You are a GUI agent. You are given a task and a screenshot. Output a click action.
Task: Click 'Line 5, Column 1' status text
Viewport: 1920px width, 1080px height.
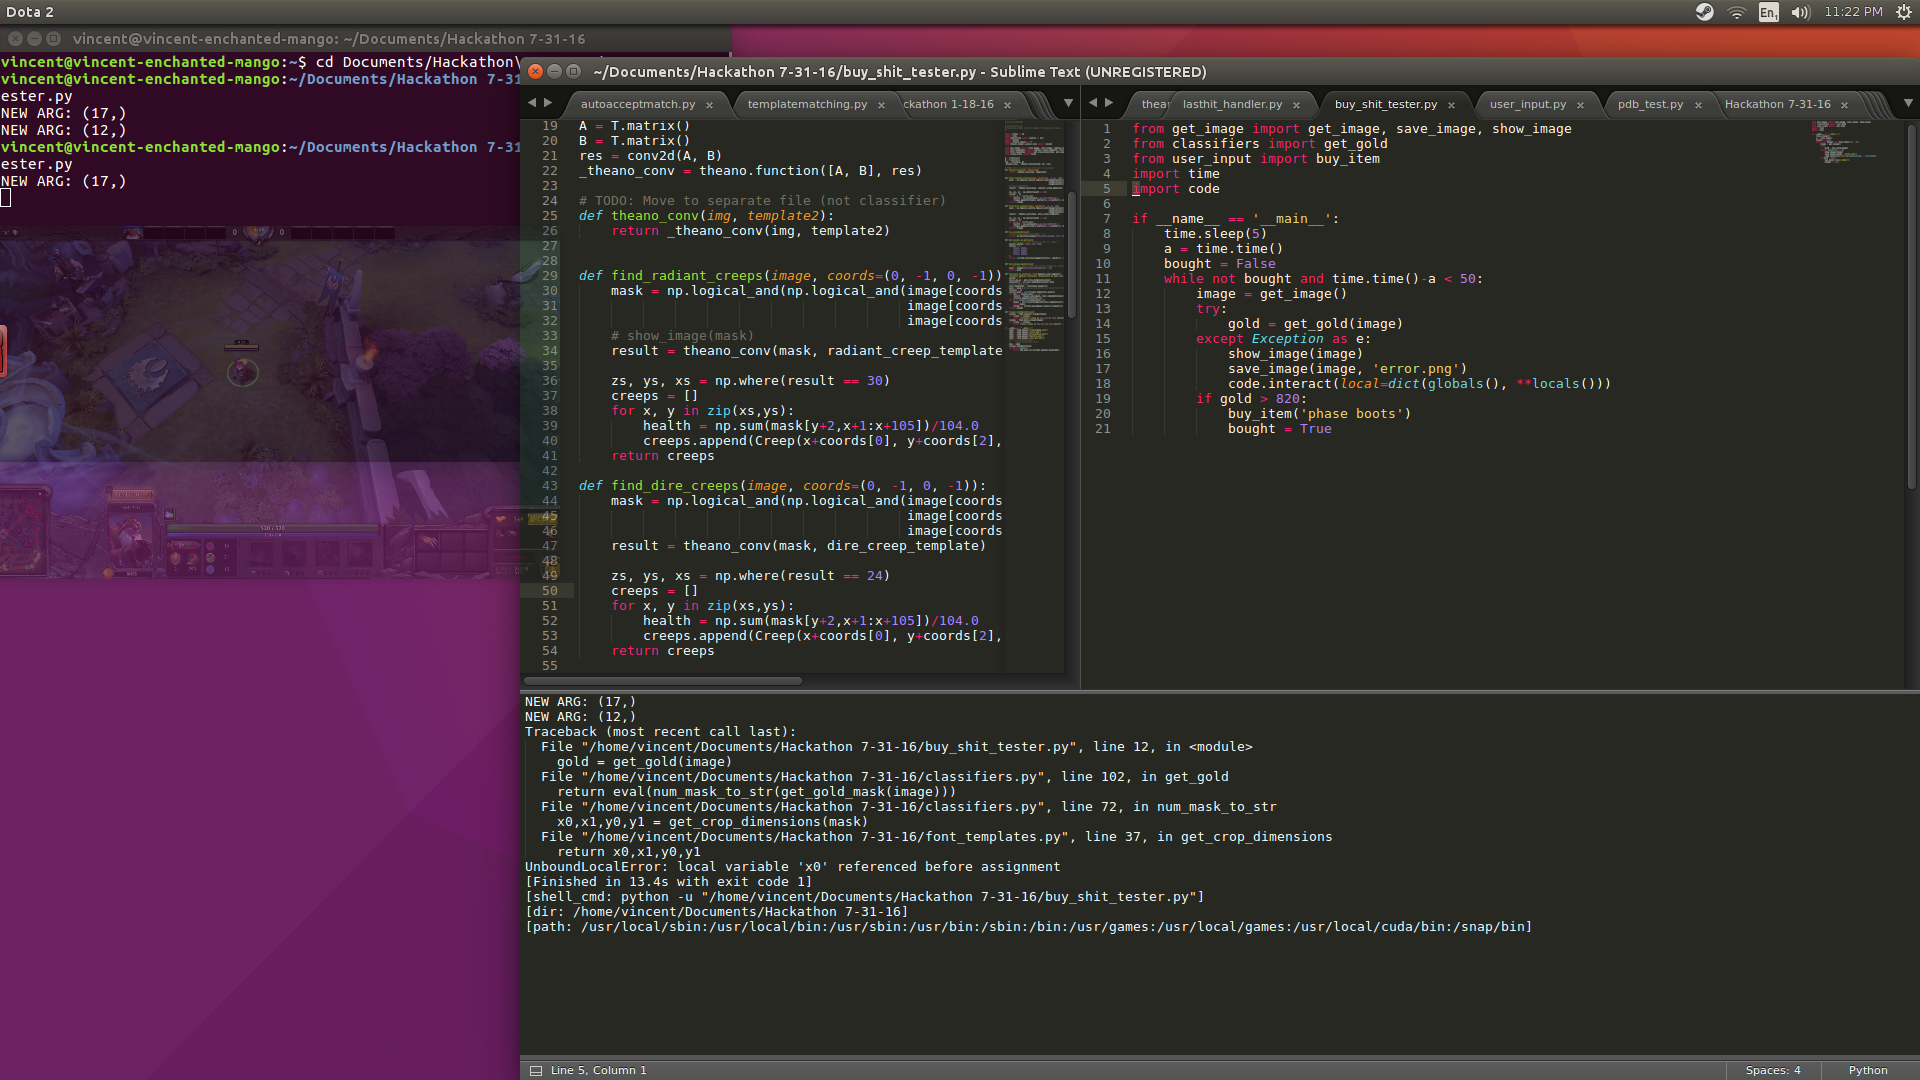click(x=598, y=1070)
